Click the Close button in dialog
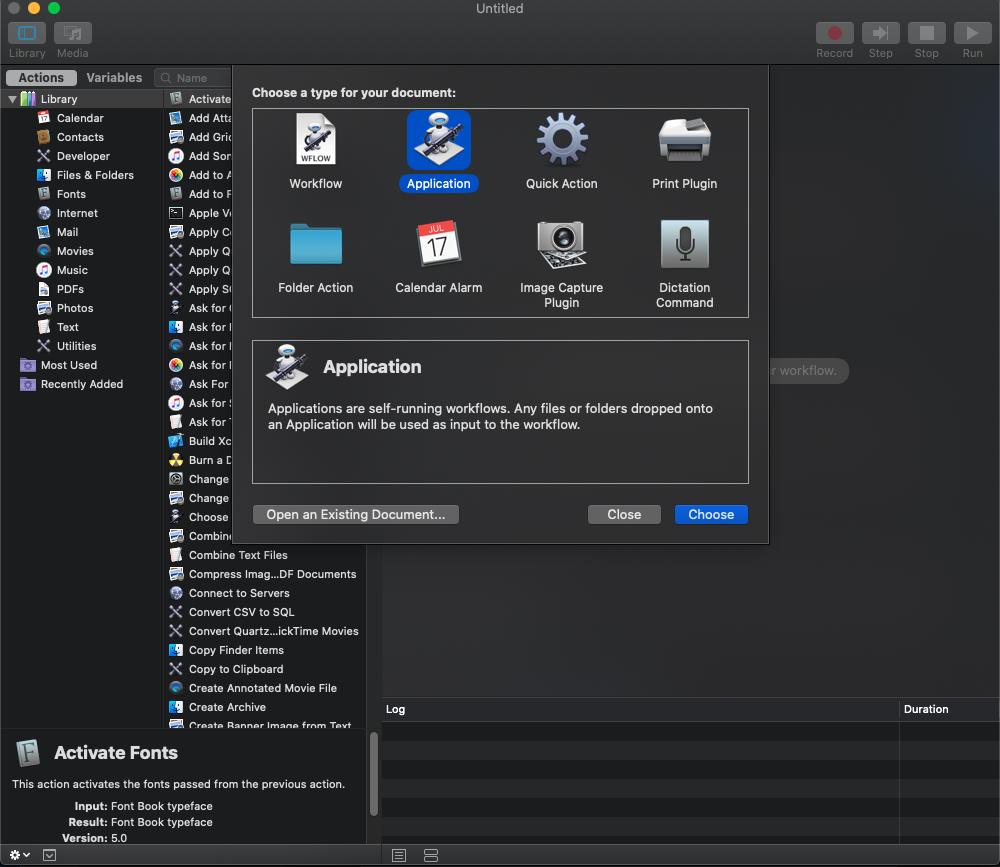 pos(624,515)
